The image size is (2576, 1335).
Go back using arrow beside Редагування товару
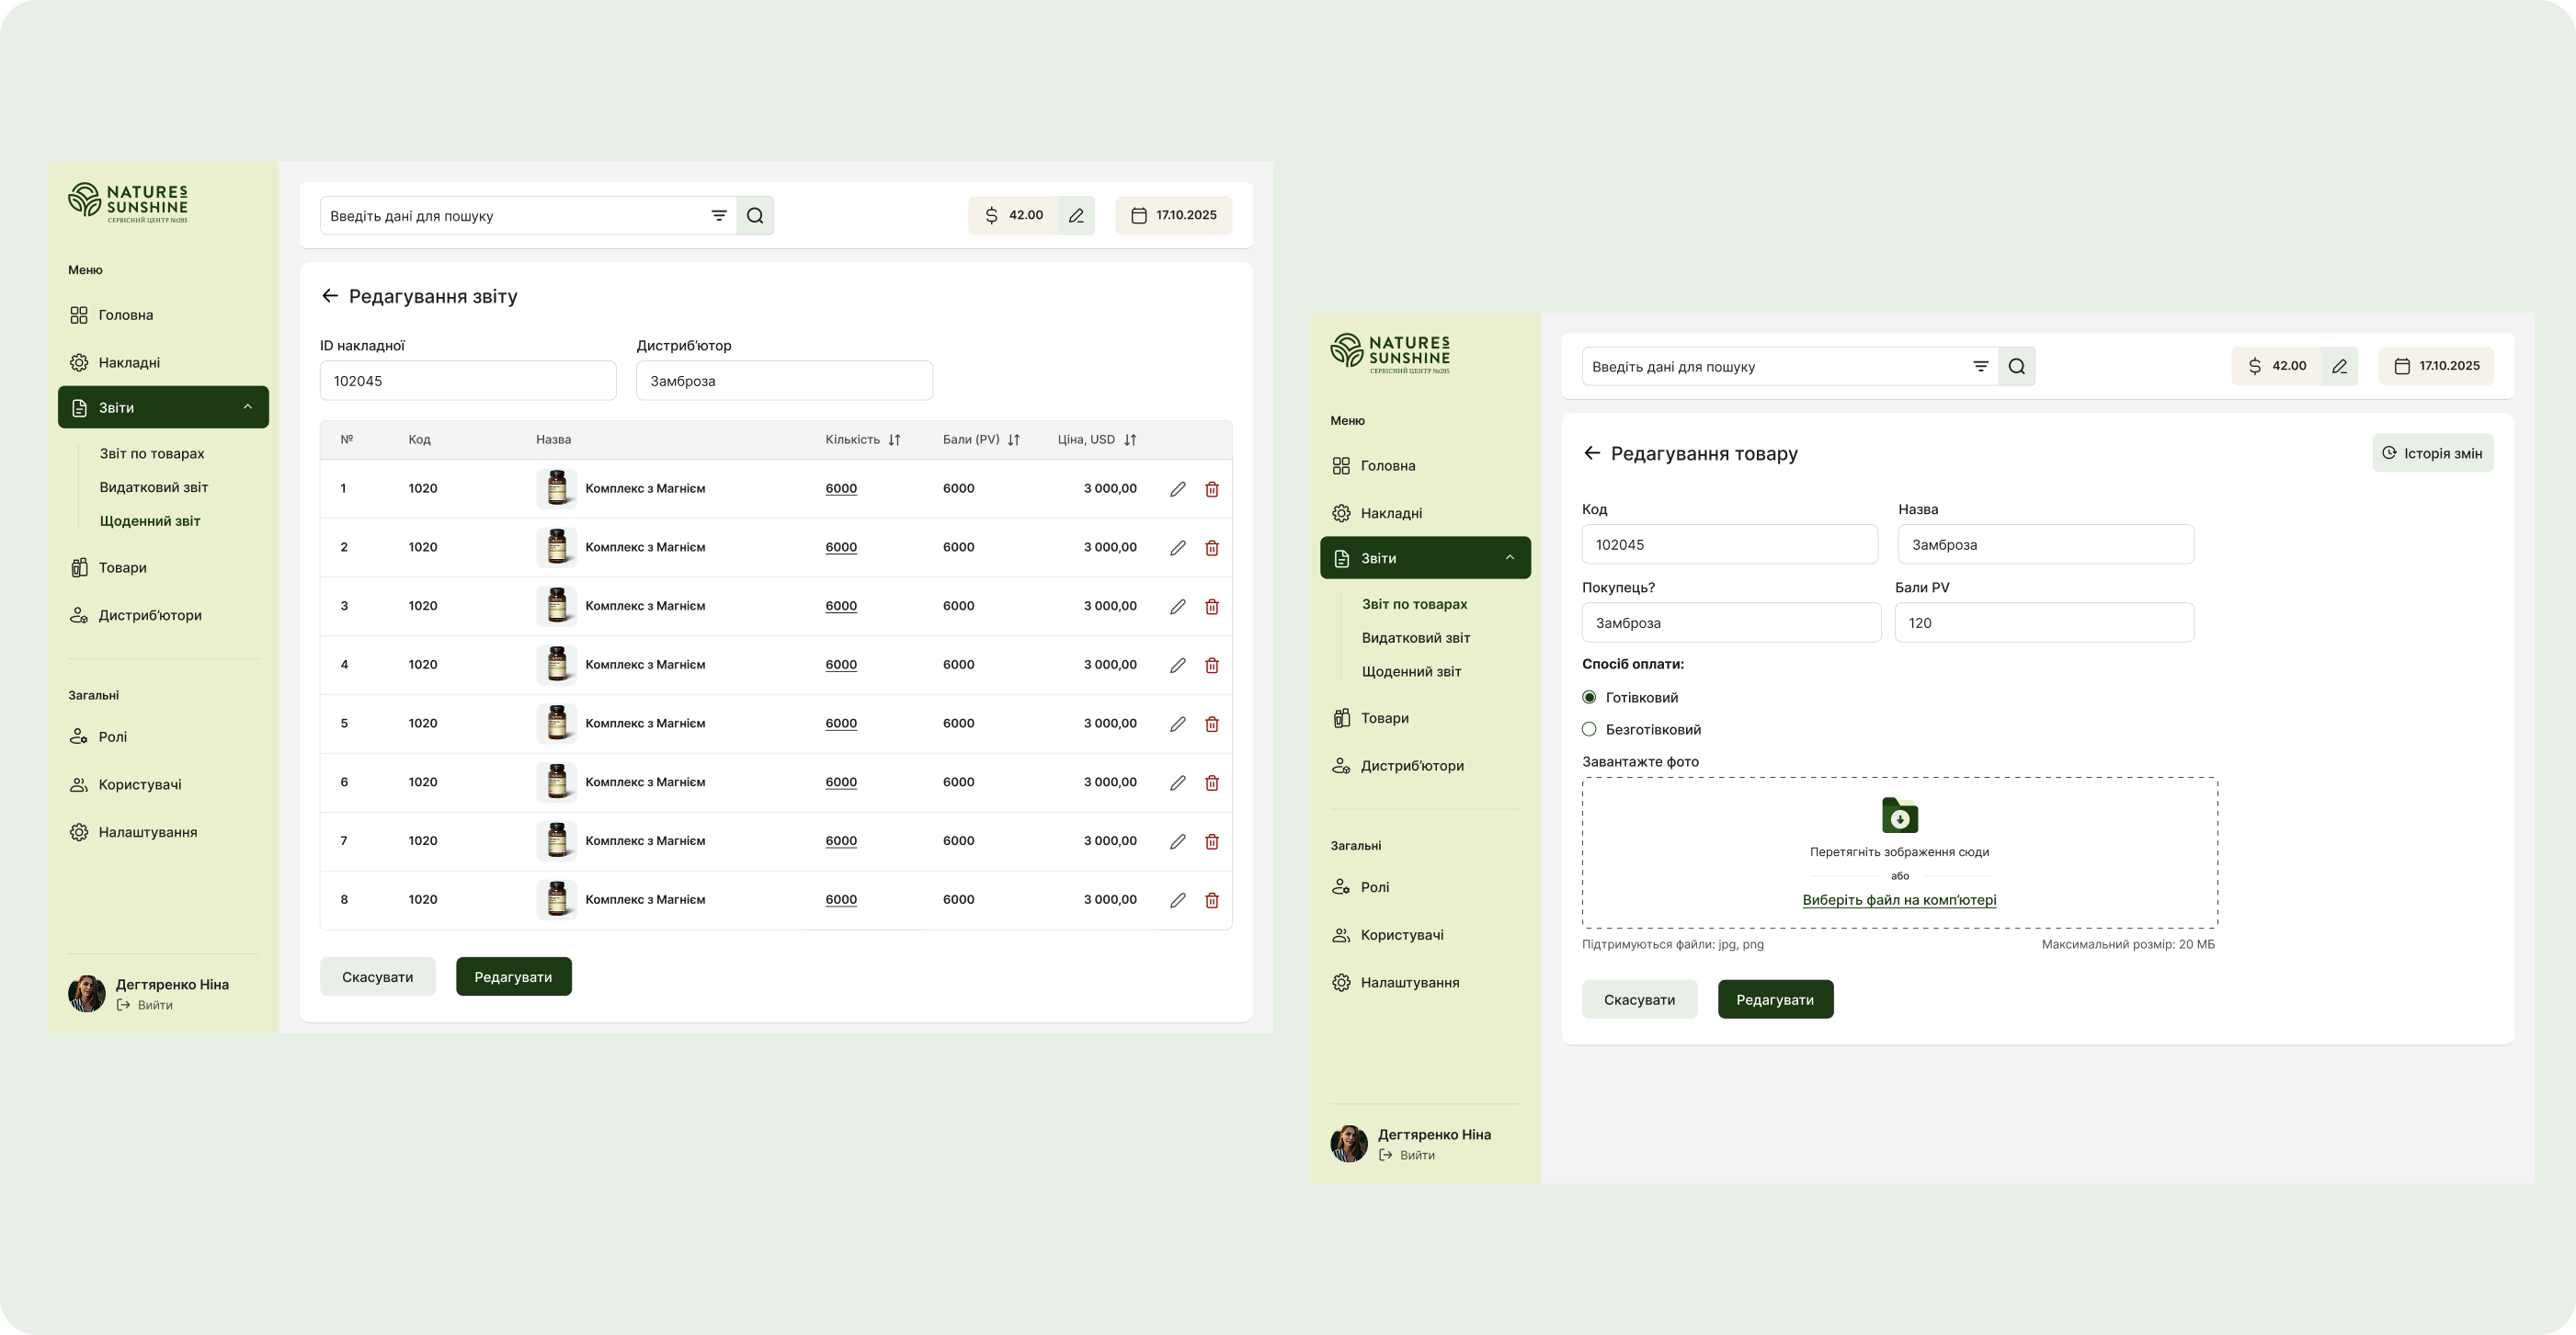[1592, 453]
